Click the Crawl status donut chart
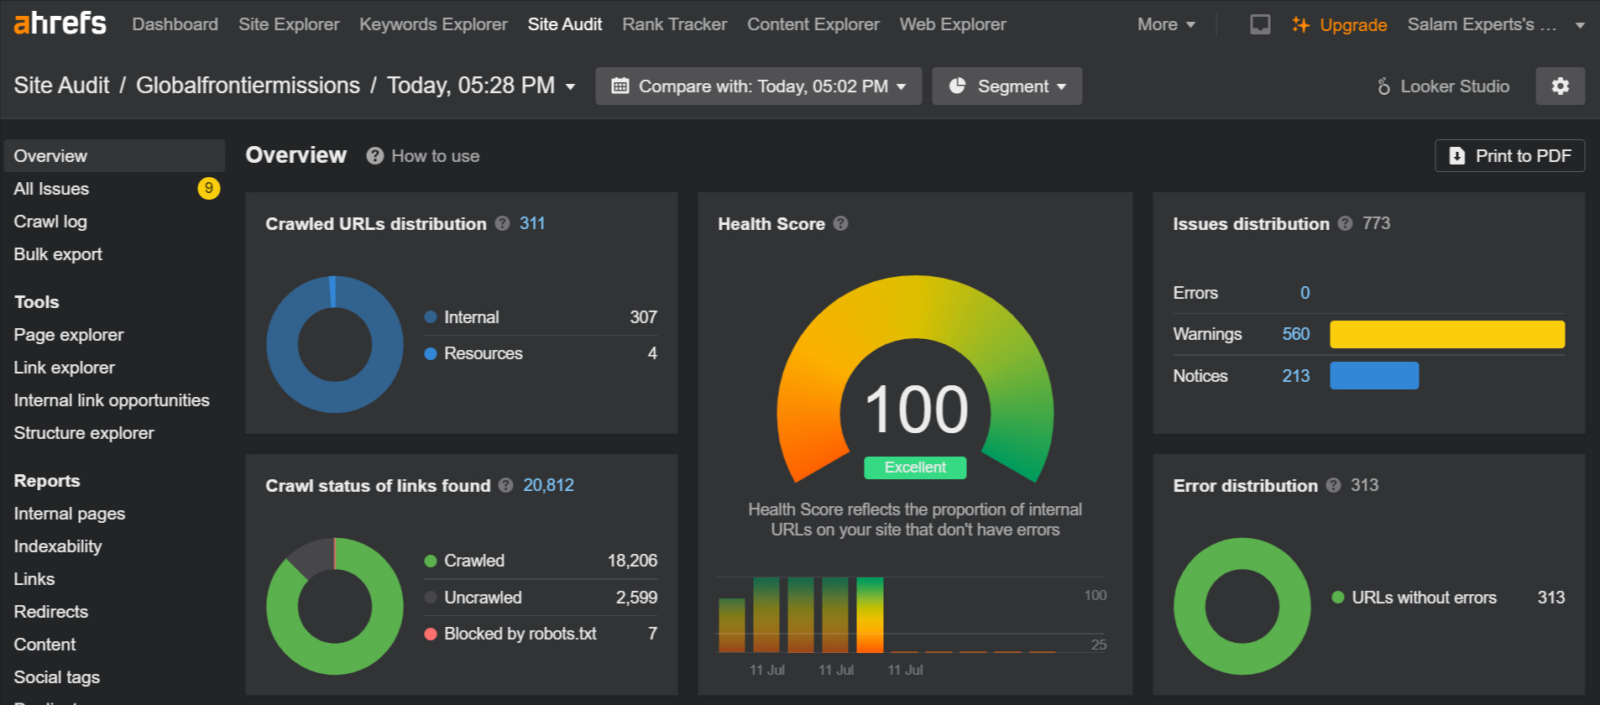This screenshot has width=1600, height=705. click(x=335, y=606)
